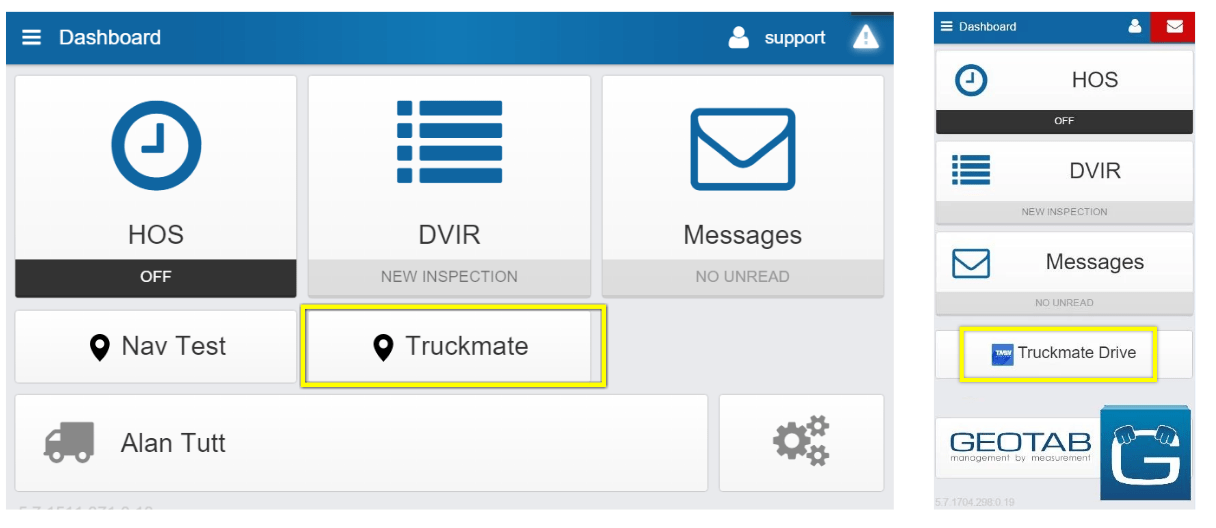Open hamburger menu in large Dashboard
The image size is (1216, 528).
coord(32,38)
